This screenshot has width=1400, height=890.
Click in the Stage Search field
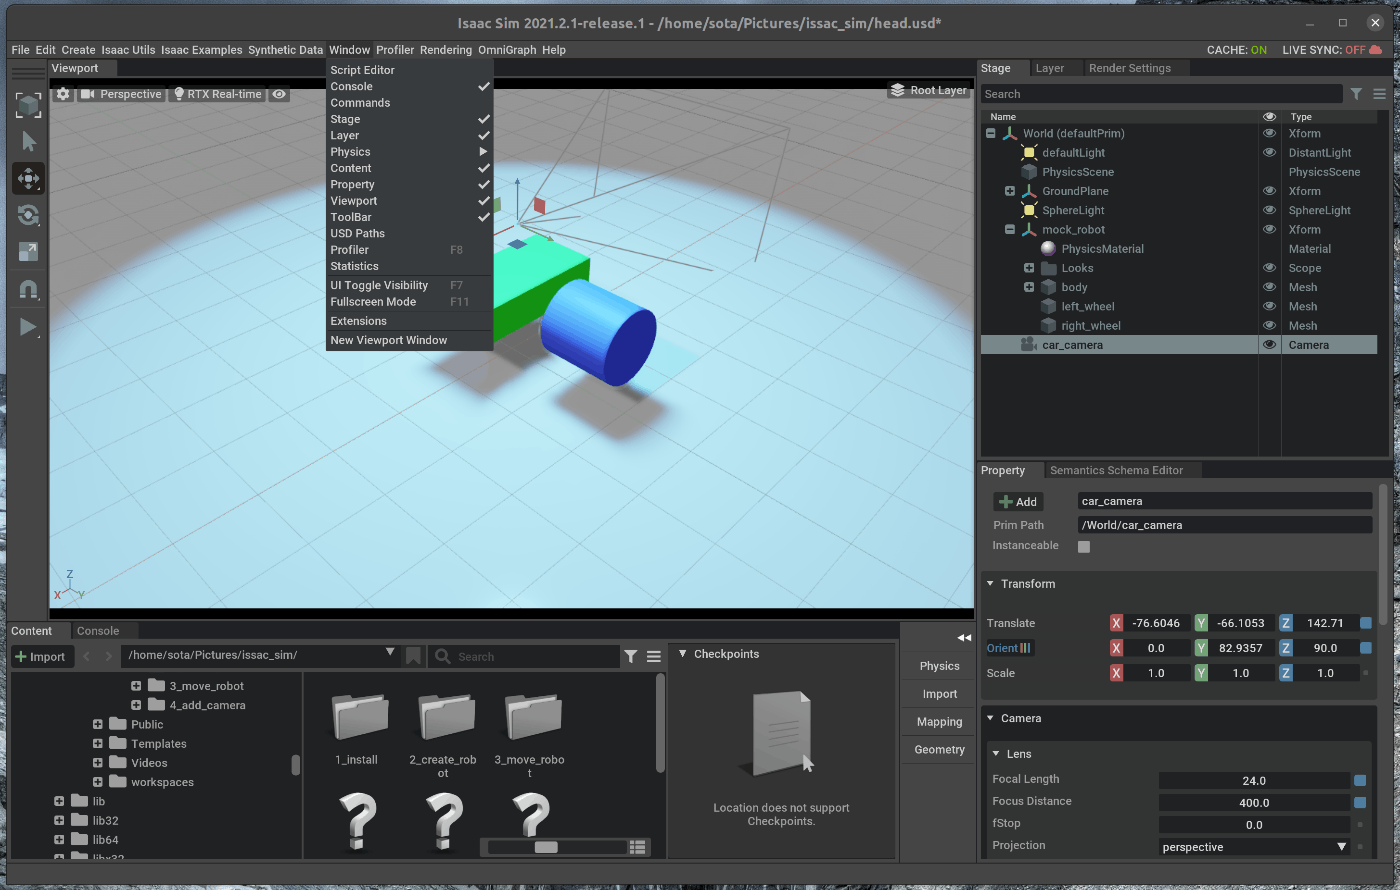[1161, 94]
